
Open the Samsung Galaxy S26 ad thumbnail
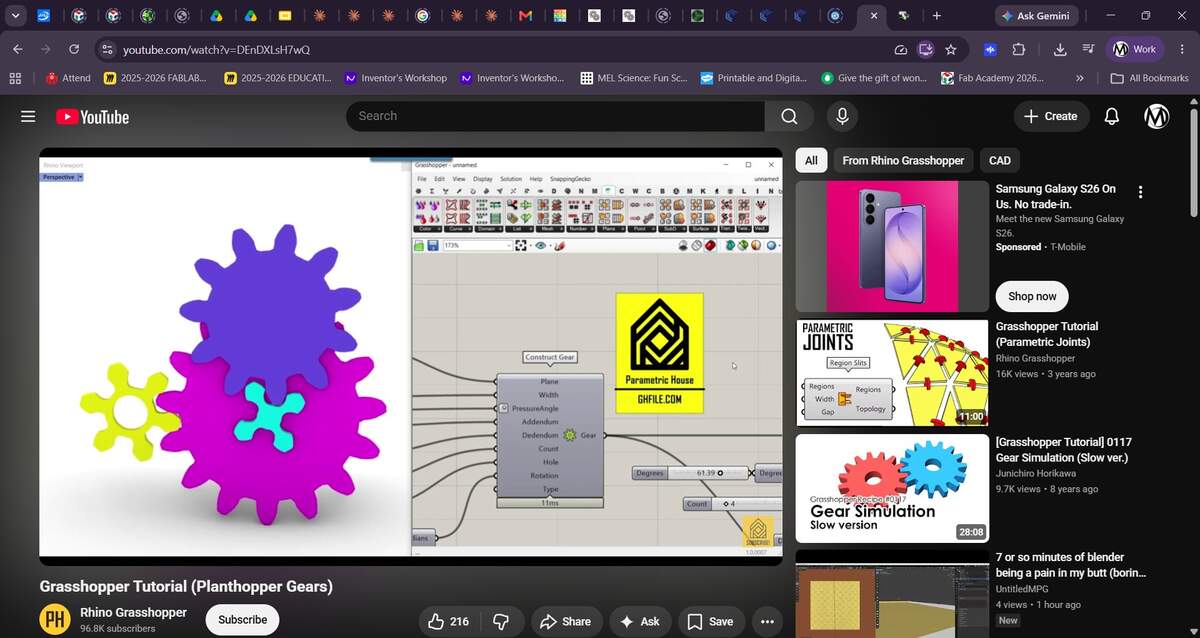tap(892, 246)
